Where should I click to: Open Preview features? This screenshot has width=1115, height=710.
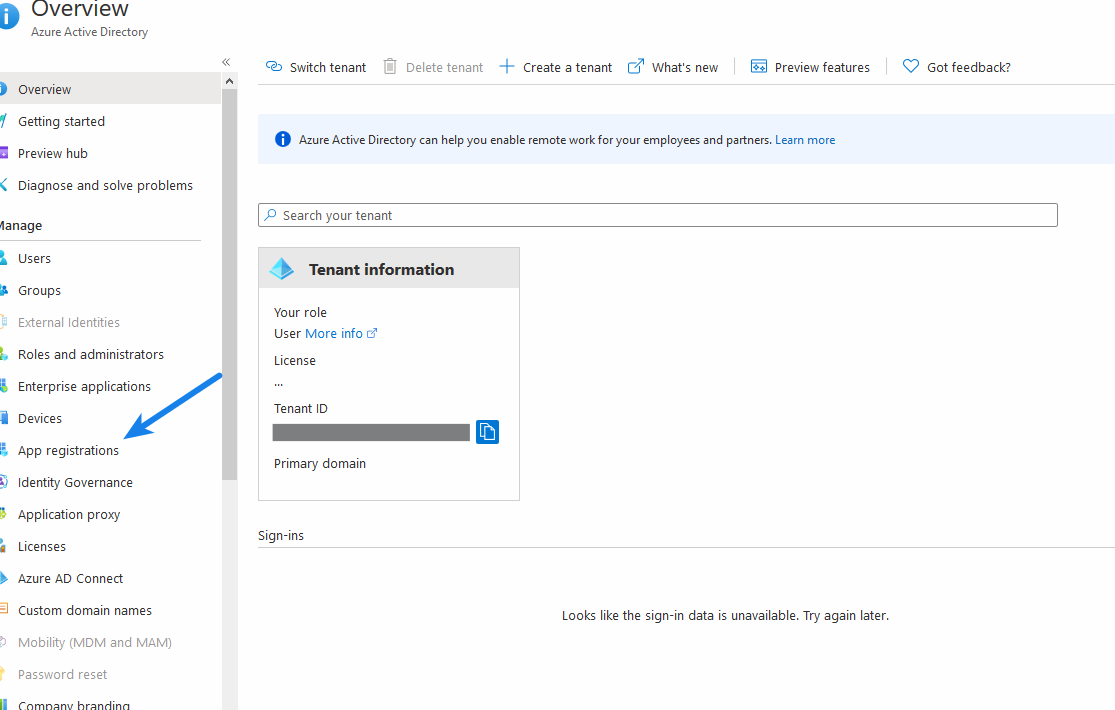click(810, 67)
